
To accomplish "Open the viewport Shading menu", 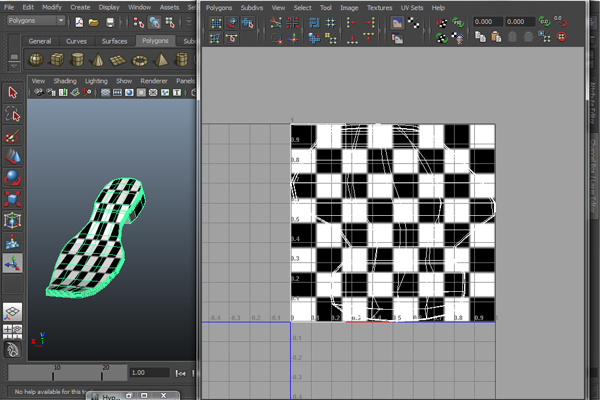I will pyautogui.click(x=65, y=81).
